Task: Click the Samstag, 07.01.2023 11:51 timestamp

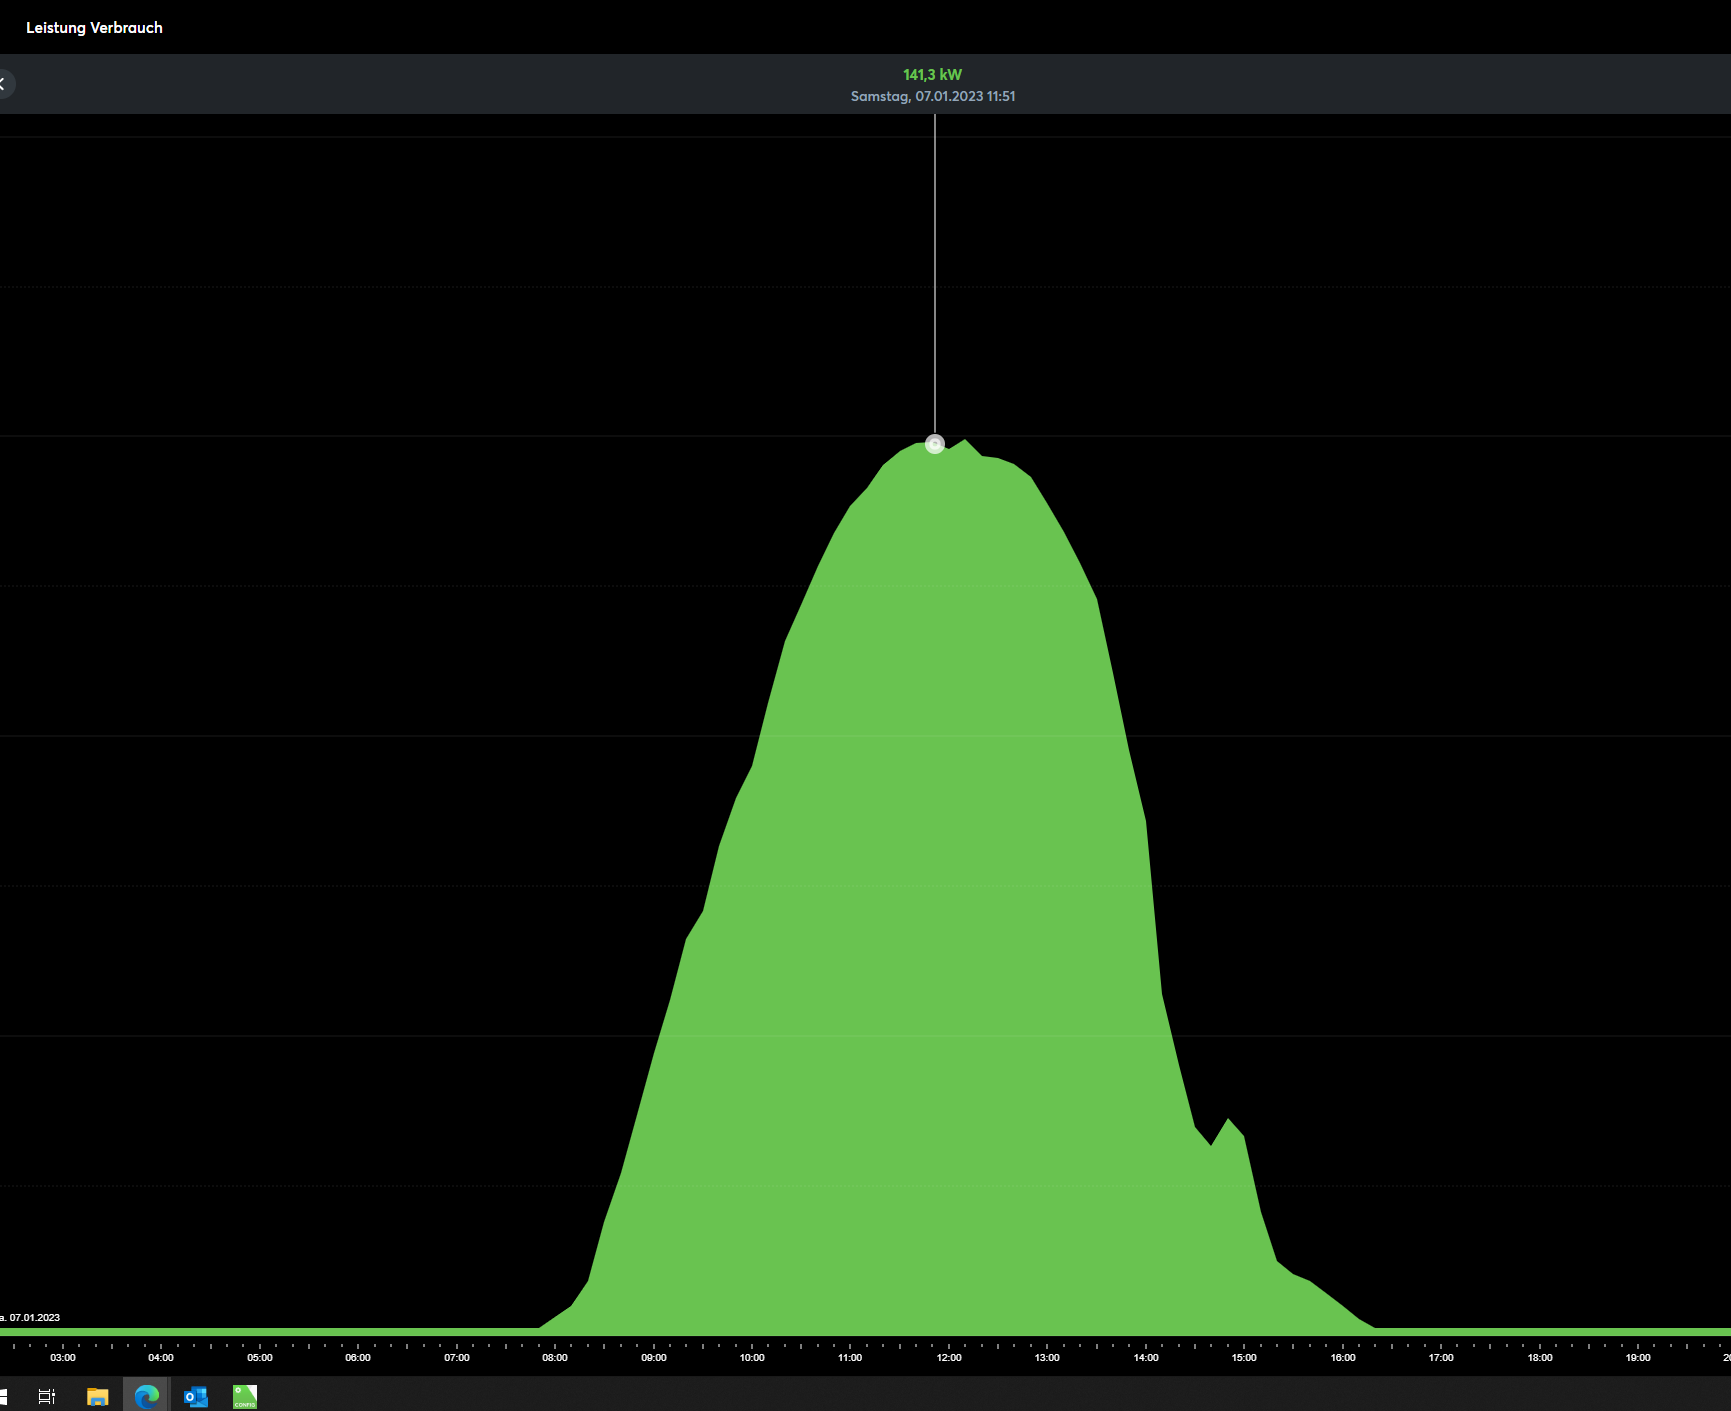Action: [933, 97]
